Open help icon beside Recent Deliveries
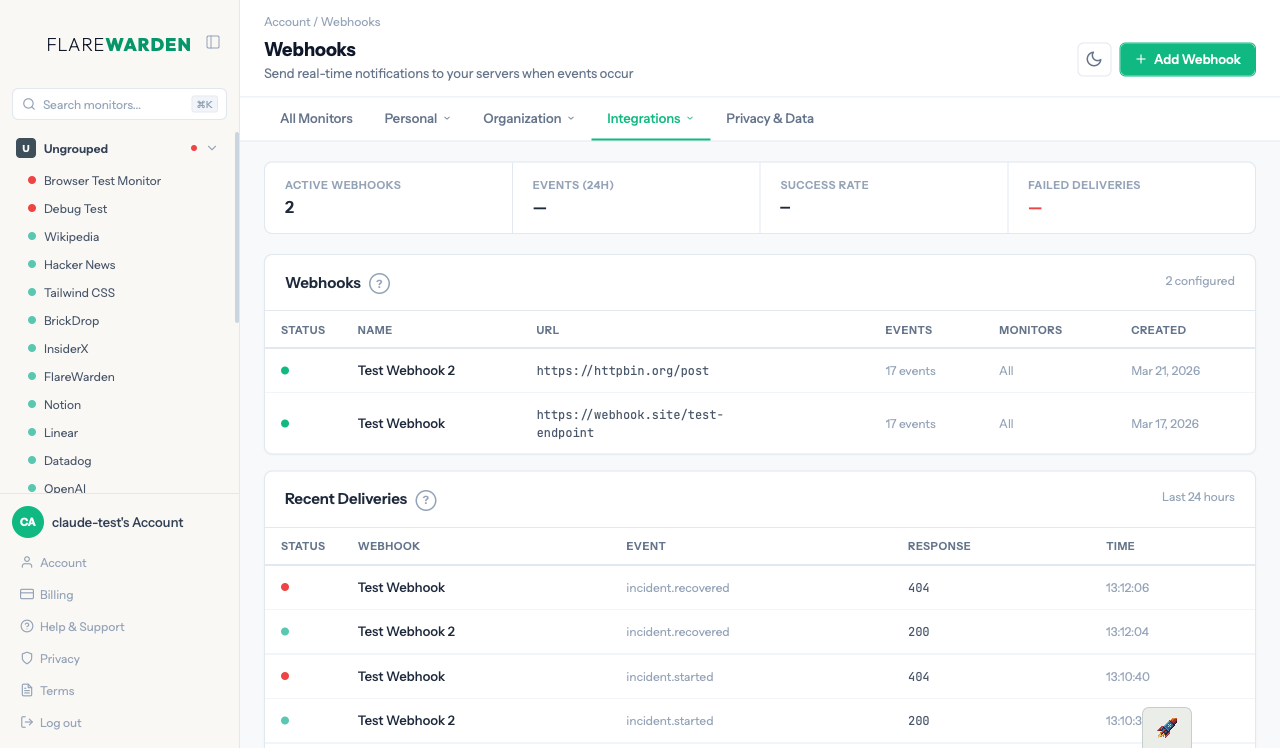Screen dimensions: 1280x748 [426, 500]
